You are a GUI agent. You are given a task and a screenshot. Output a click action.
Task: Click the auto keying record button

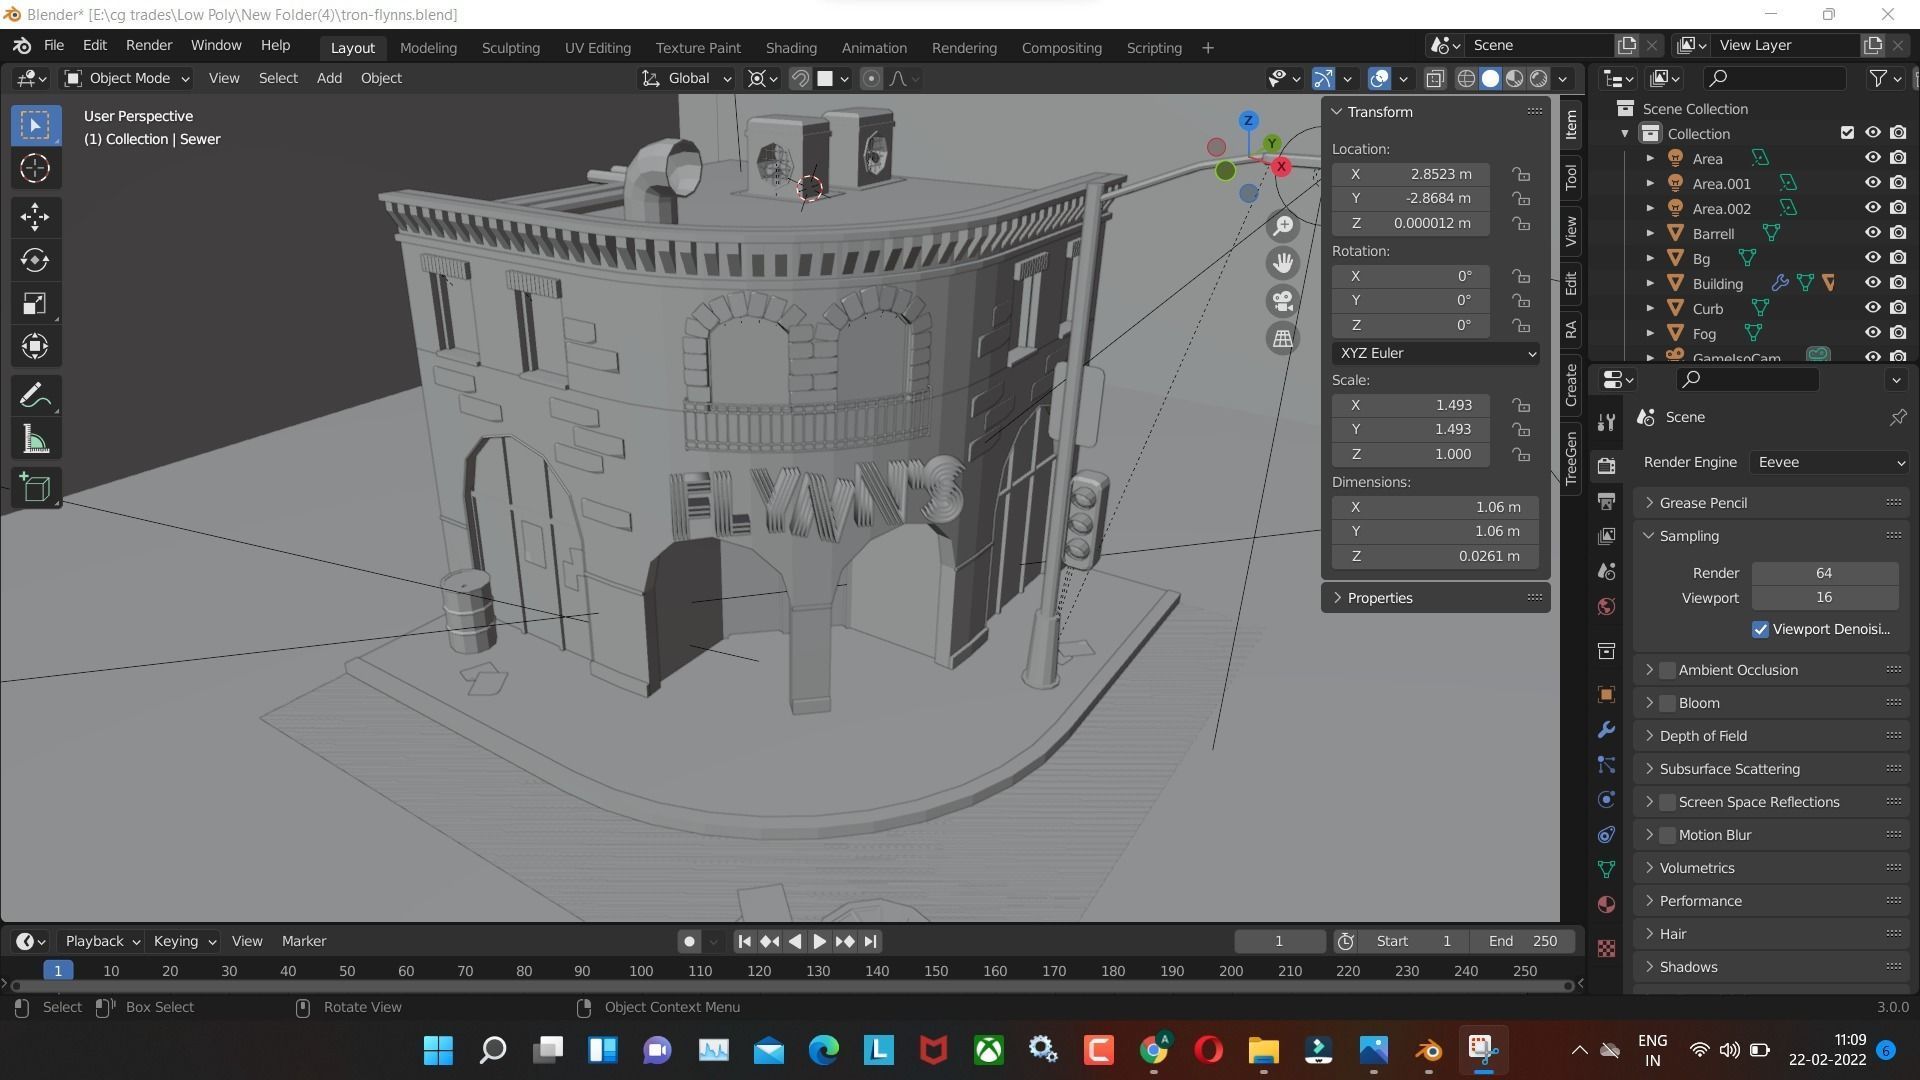tap(688, 941)
